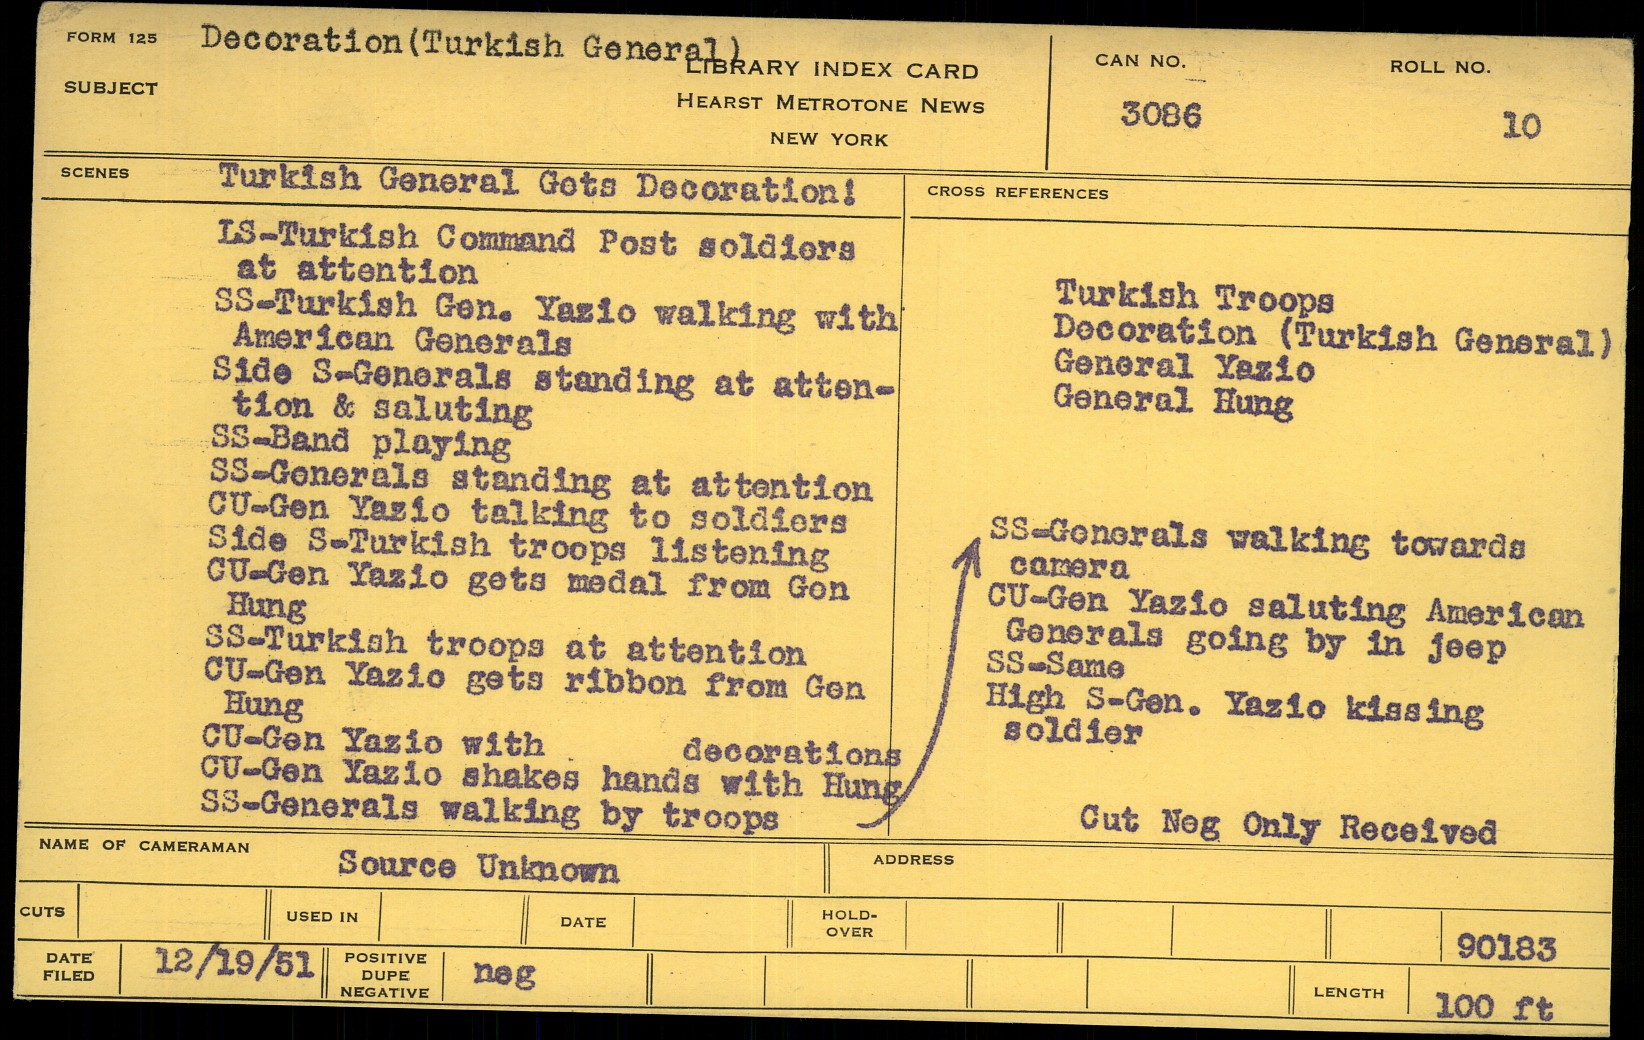Image resolution: width=1644 pixels, height=1040 pixels.
Task: Click the 'Hearst Metrotone News' heading
Action: coord(829,104)
